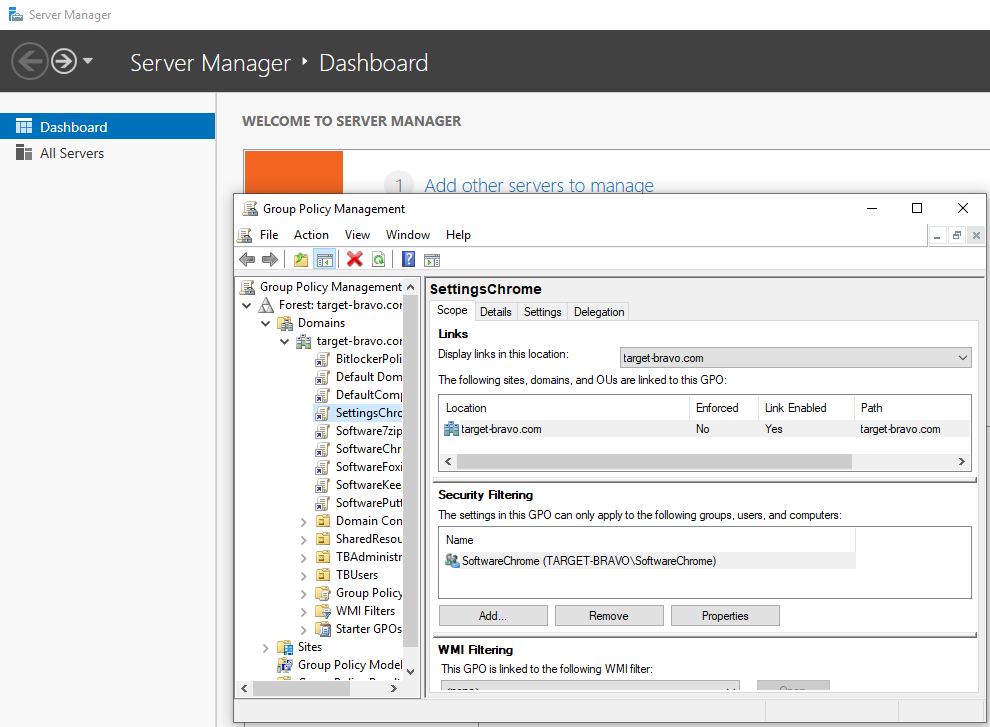The width and height of the screenshot is (990, 727).
Task: Click the New Window from Here icon
Action: tap(431, 259)
